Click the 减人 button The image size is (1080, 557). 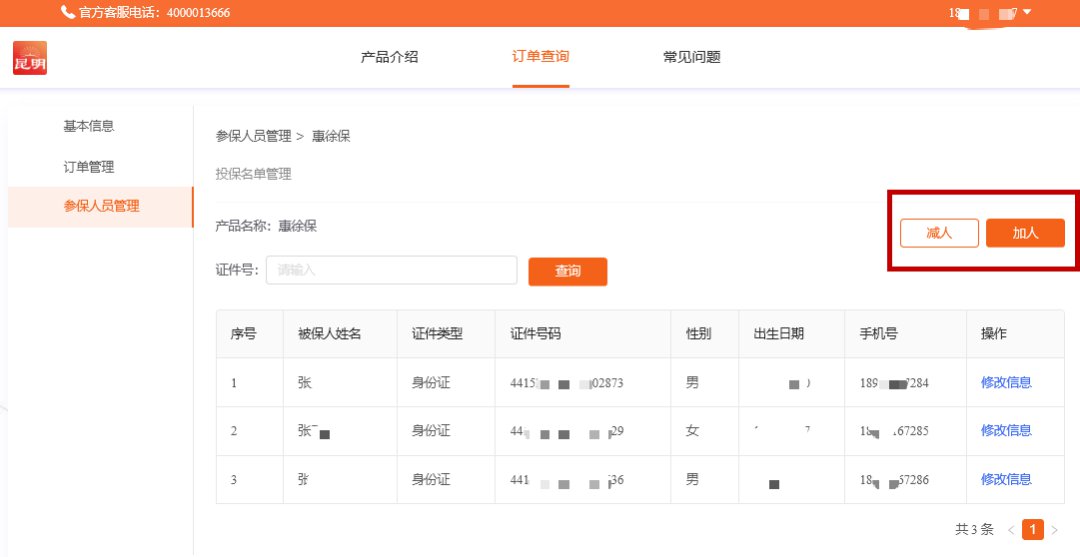(939, 233)
